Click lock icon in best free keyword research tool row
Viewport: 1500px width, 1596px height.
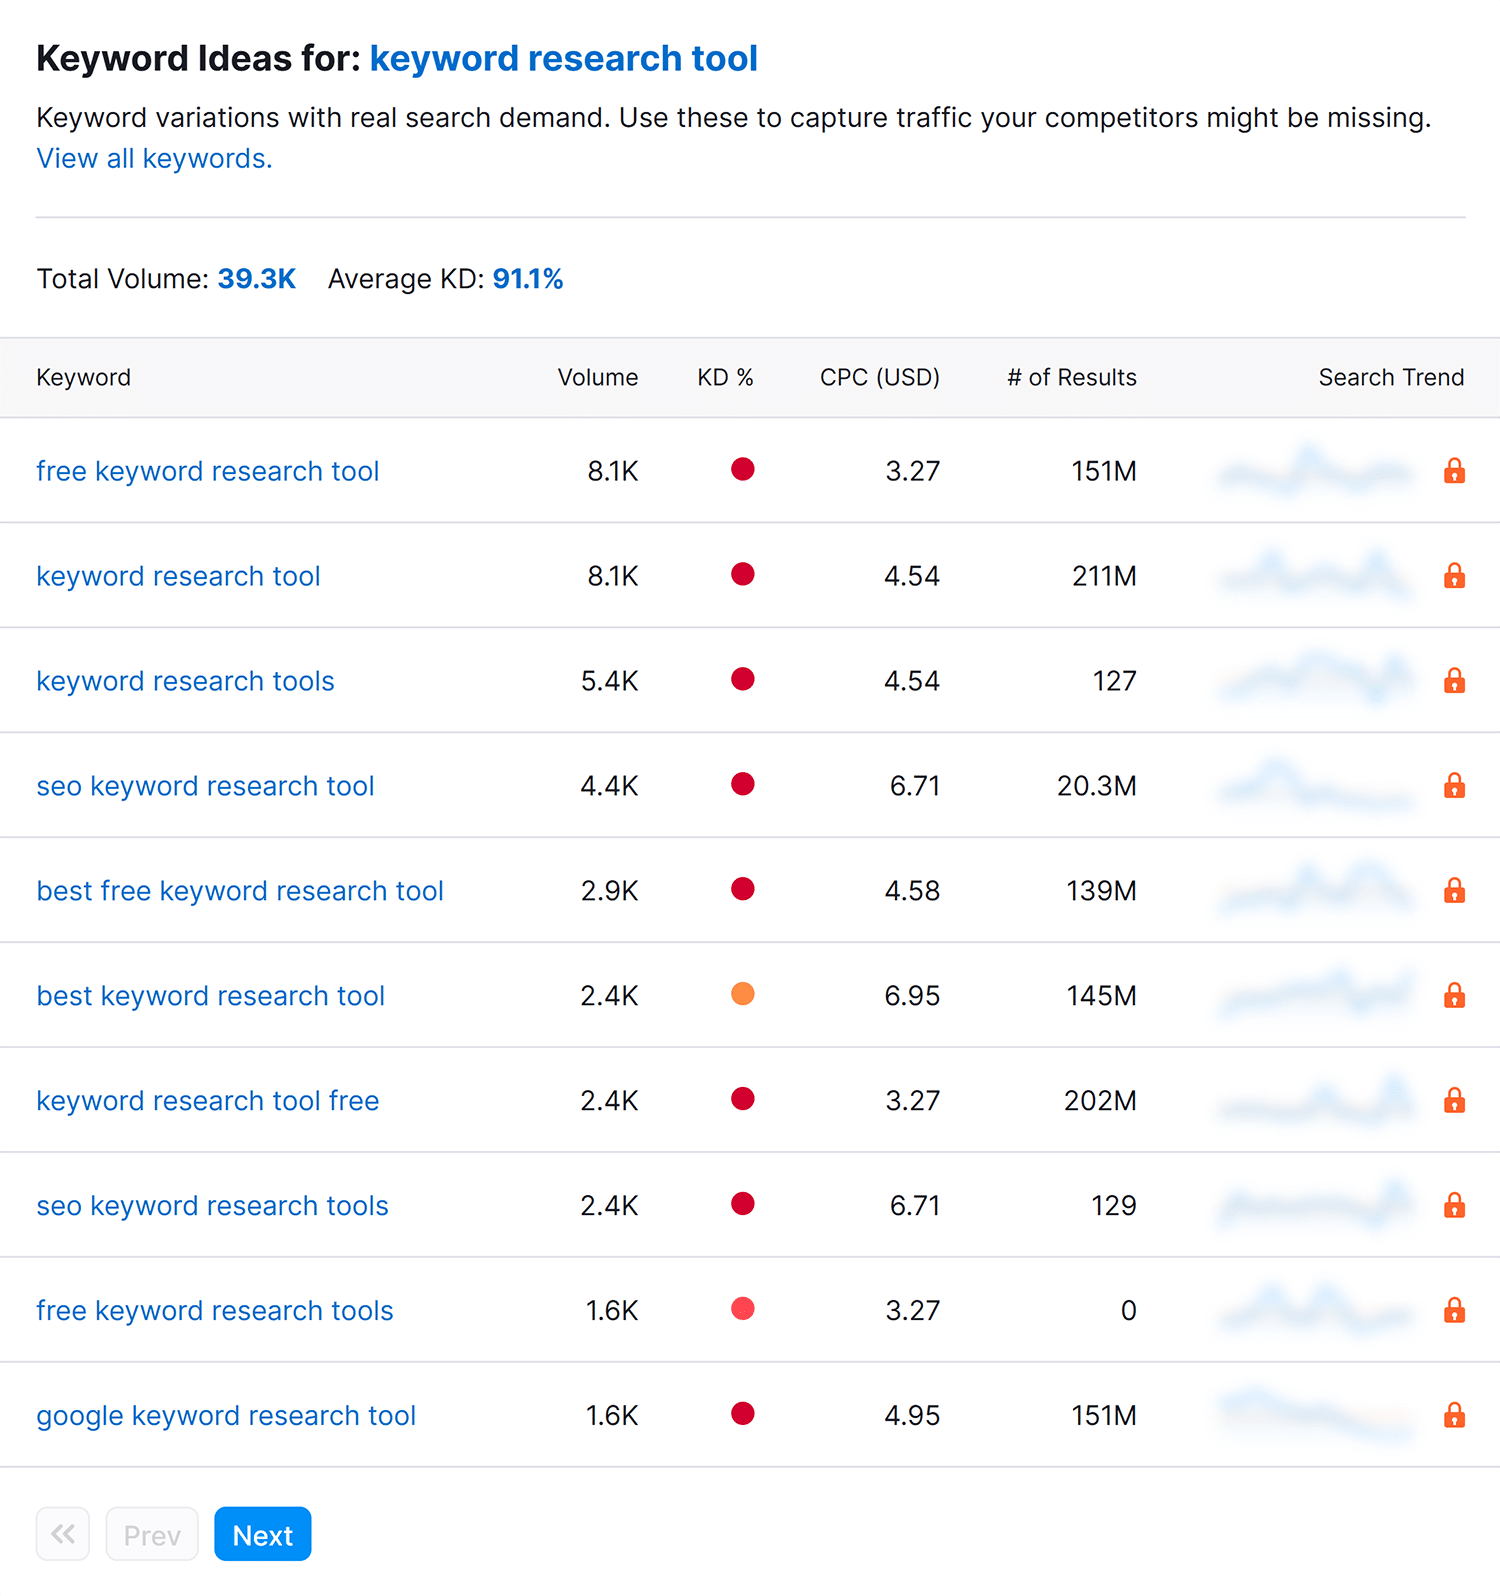pos(1454,890)
